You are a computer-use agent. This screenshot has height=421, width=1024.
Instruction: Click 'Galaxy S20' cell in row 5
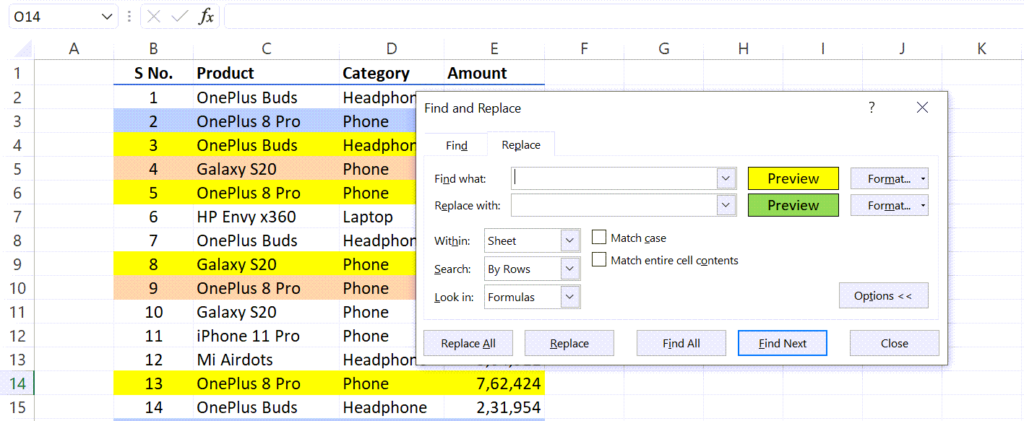click(266, 169)
